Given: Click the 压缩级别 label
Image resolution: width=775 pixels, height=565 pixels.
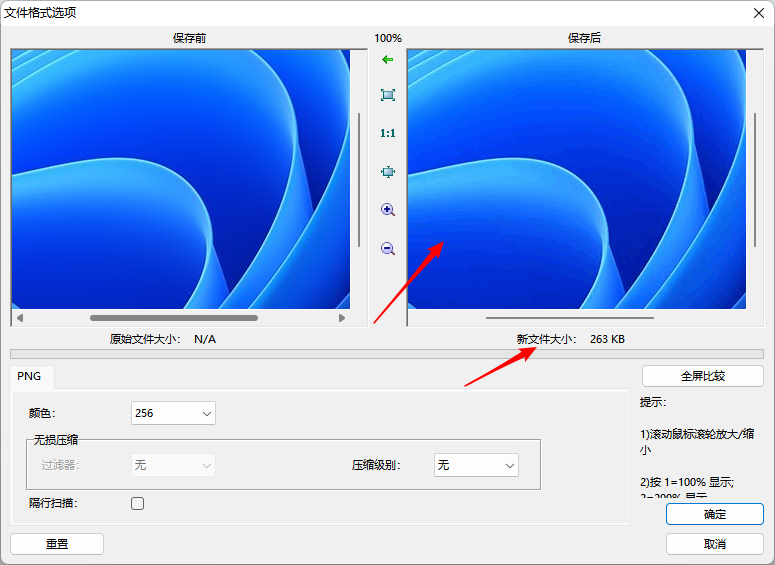Looking at the screenshot, I should tap(376, 465).
